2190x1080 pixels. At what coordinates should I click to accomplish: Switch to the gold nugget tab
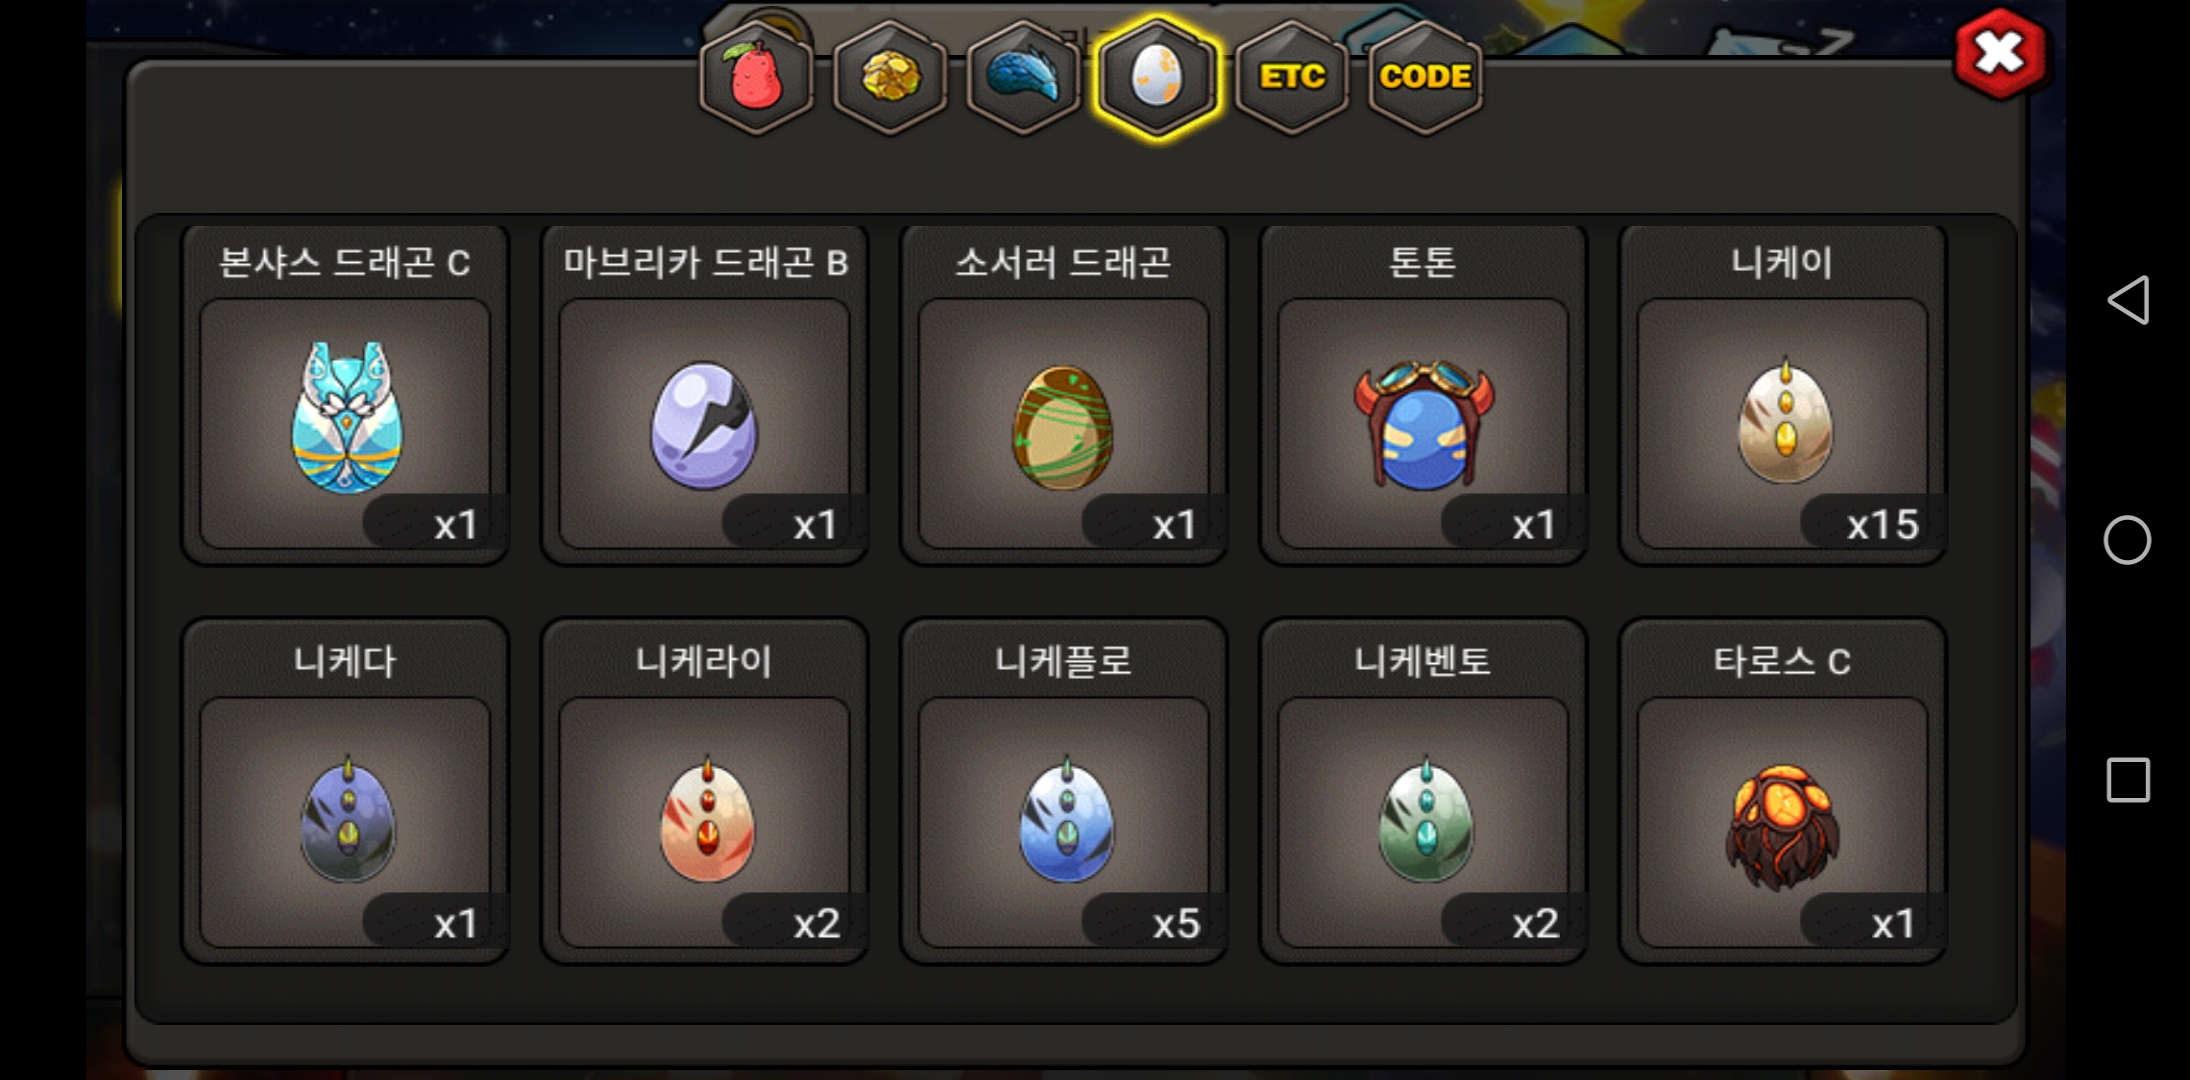(889, 77)
